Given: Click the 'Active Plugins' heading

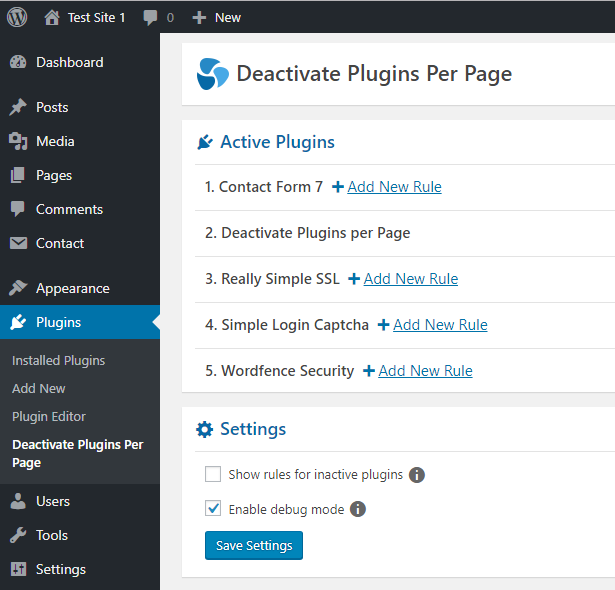Looking at the screenshot, I should point(277,142).
